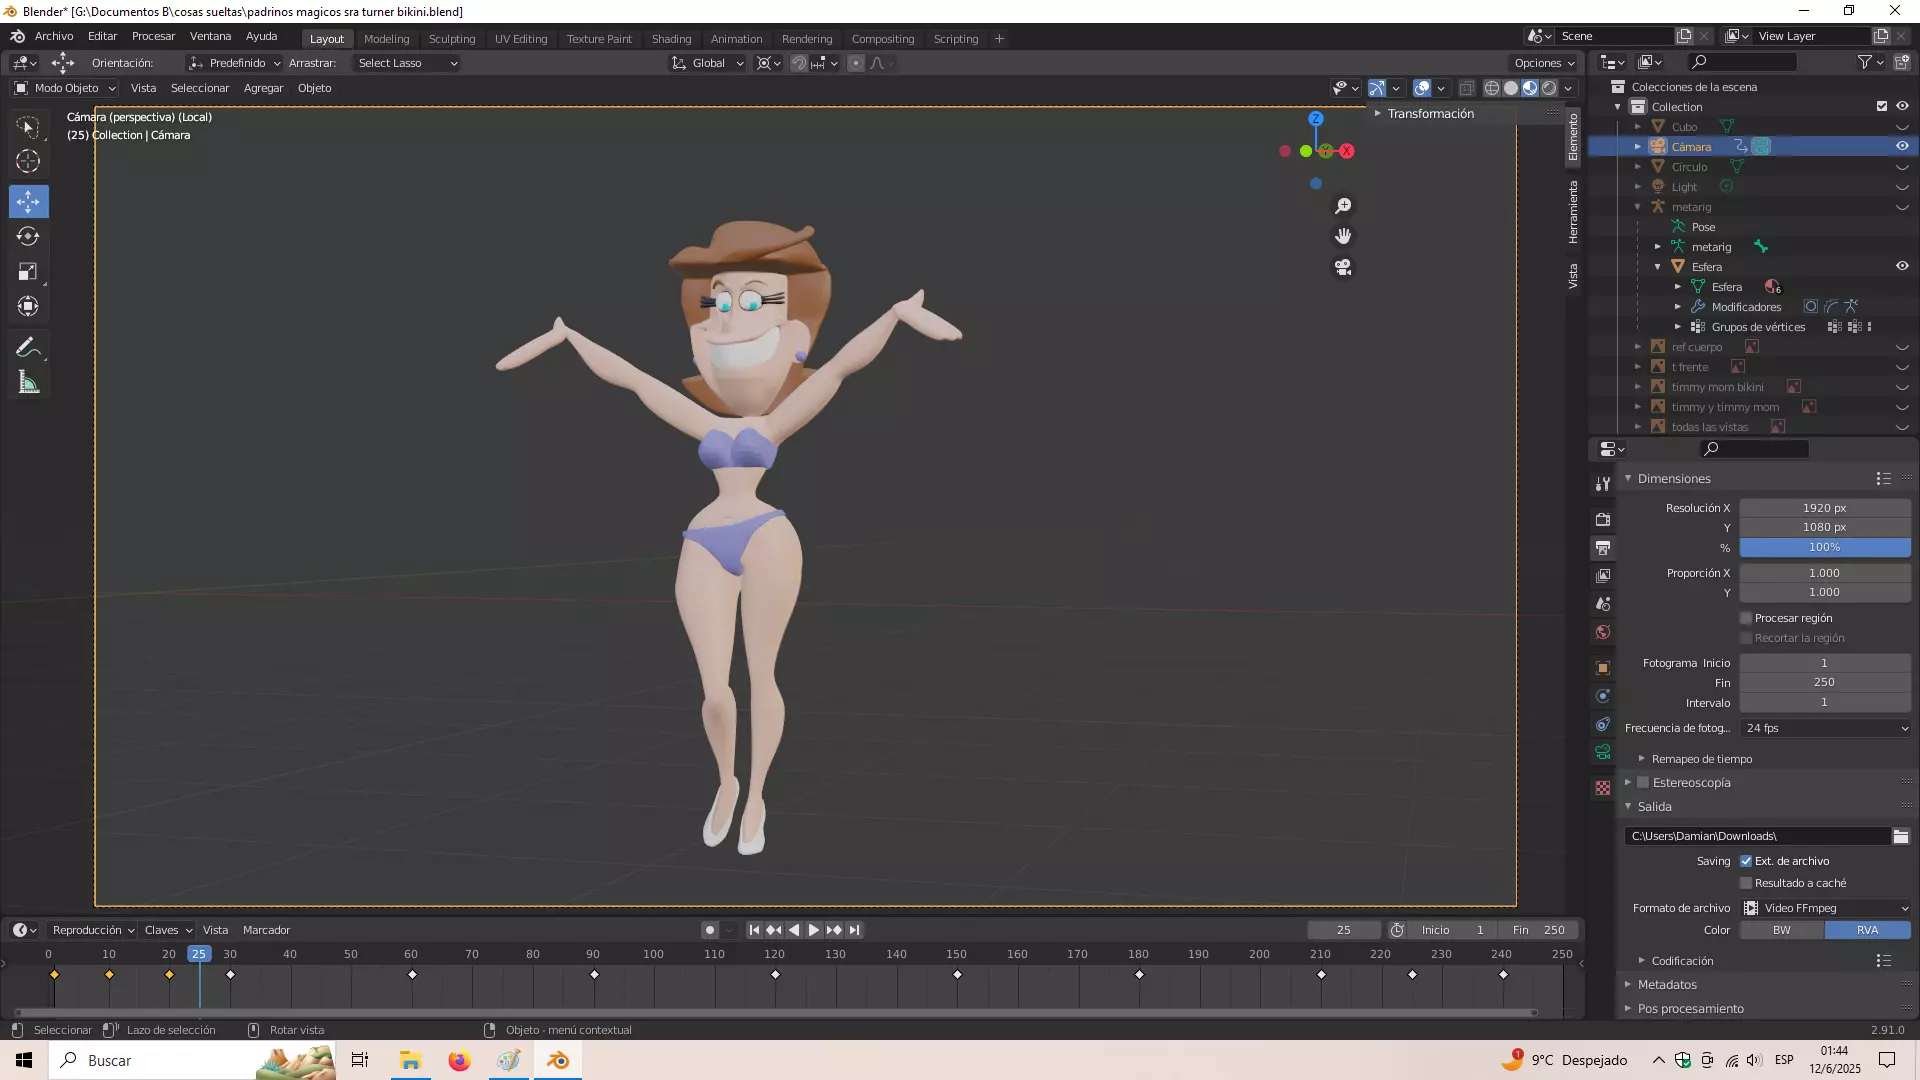Open the Scene properties tab icon
The image size is (1920, 1080).
click(x=1603, y=604)
